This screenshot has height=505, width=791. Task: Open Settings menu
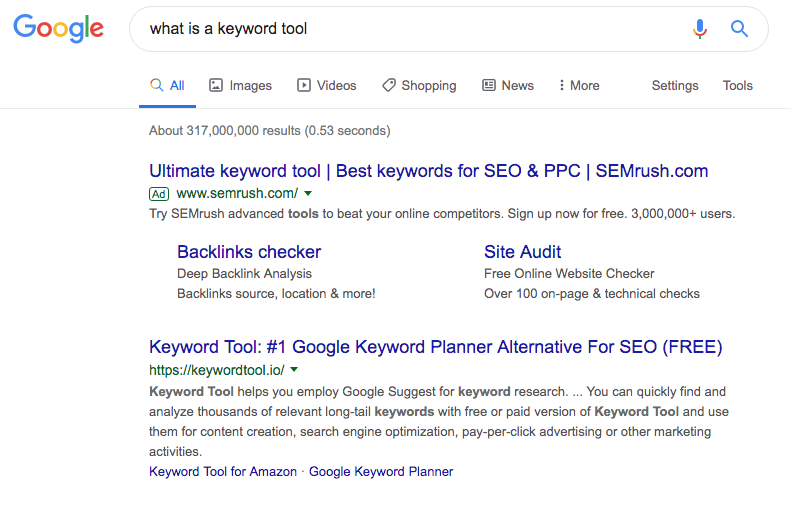[675, 85]
